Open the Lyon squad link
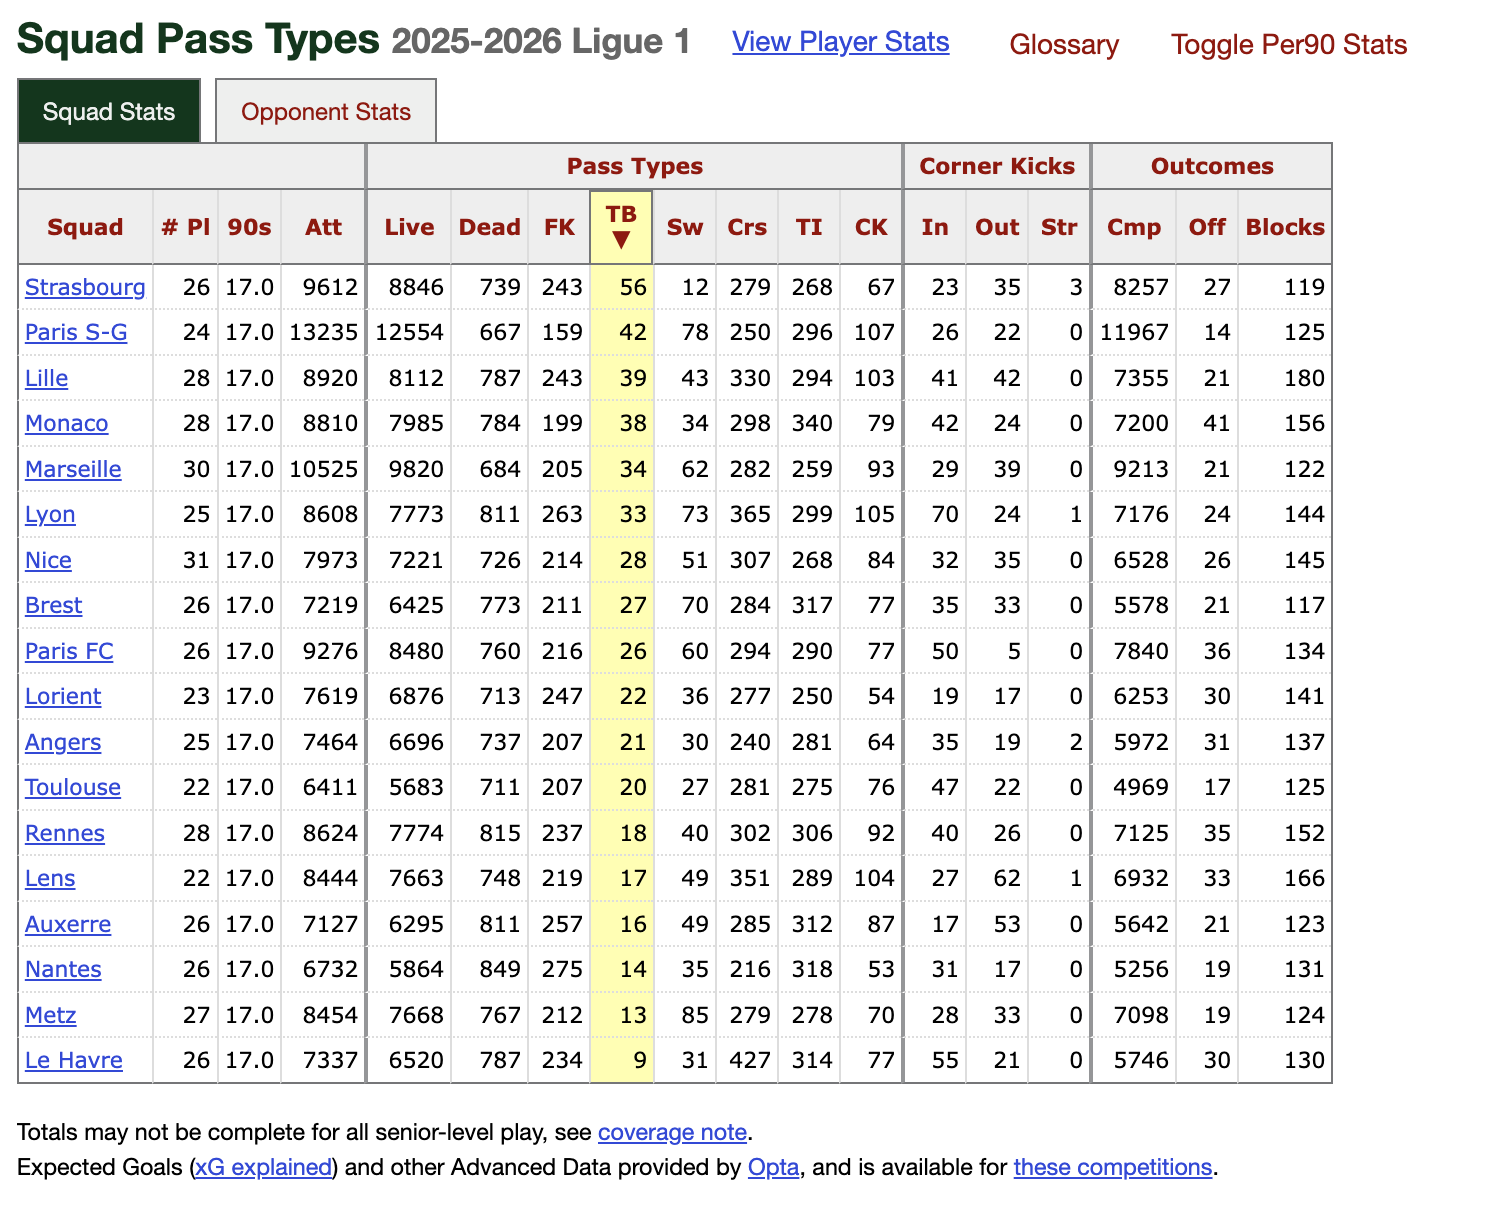 [x=50, y=515]
